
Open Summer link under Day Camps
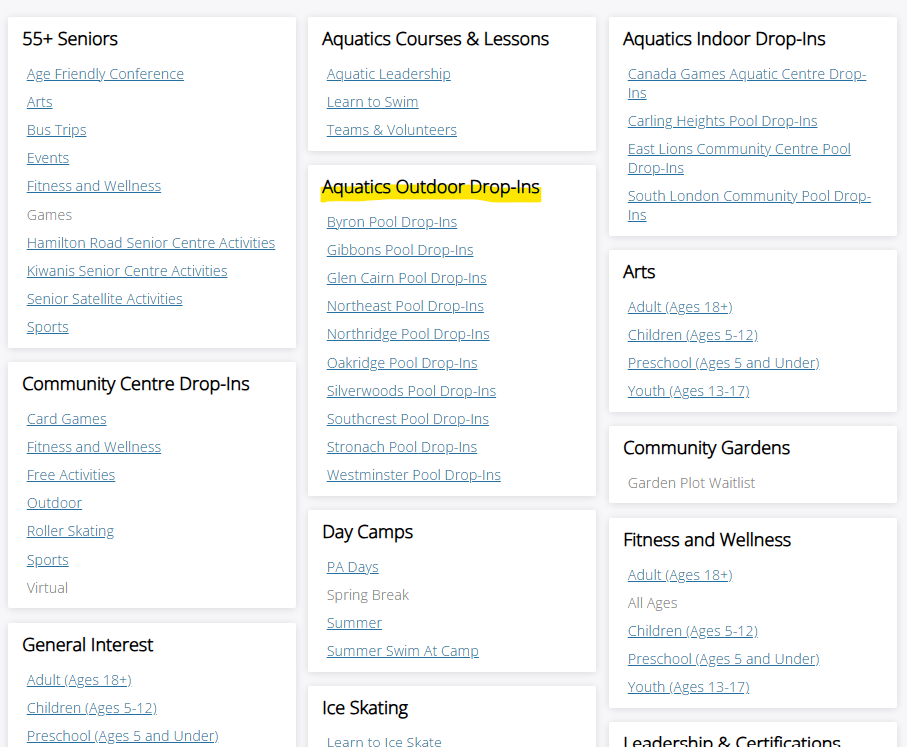354,623
